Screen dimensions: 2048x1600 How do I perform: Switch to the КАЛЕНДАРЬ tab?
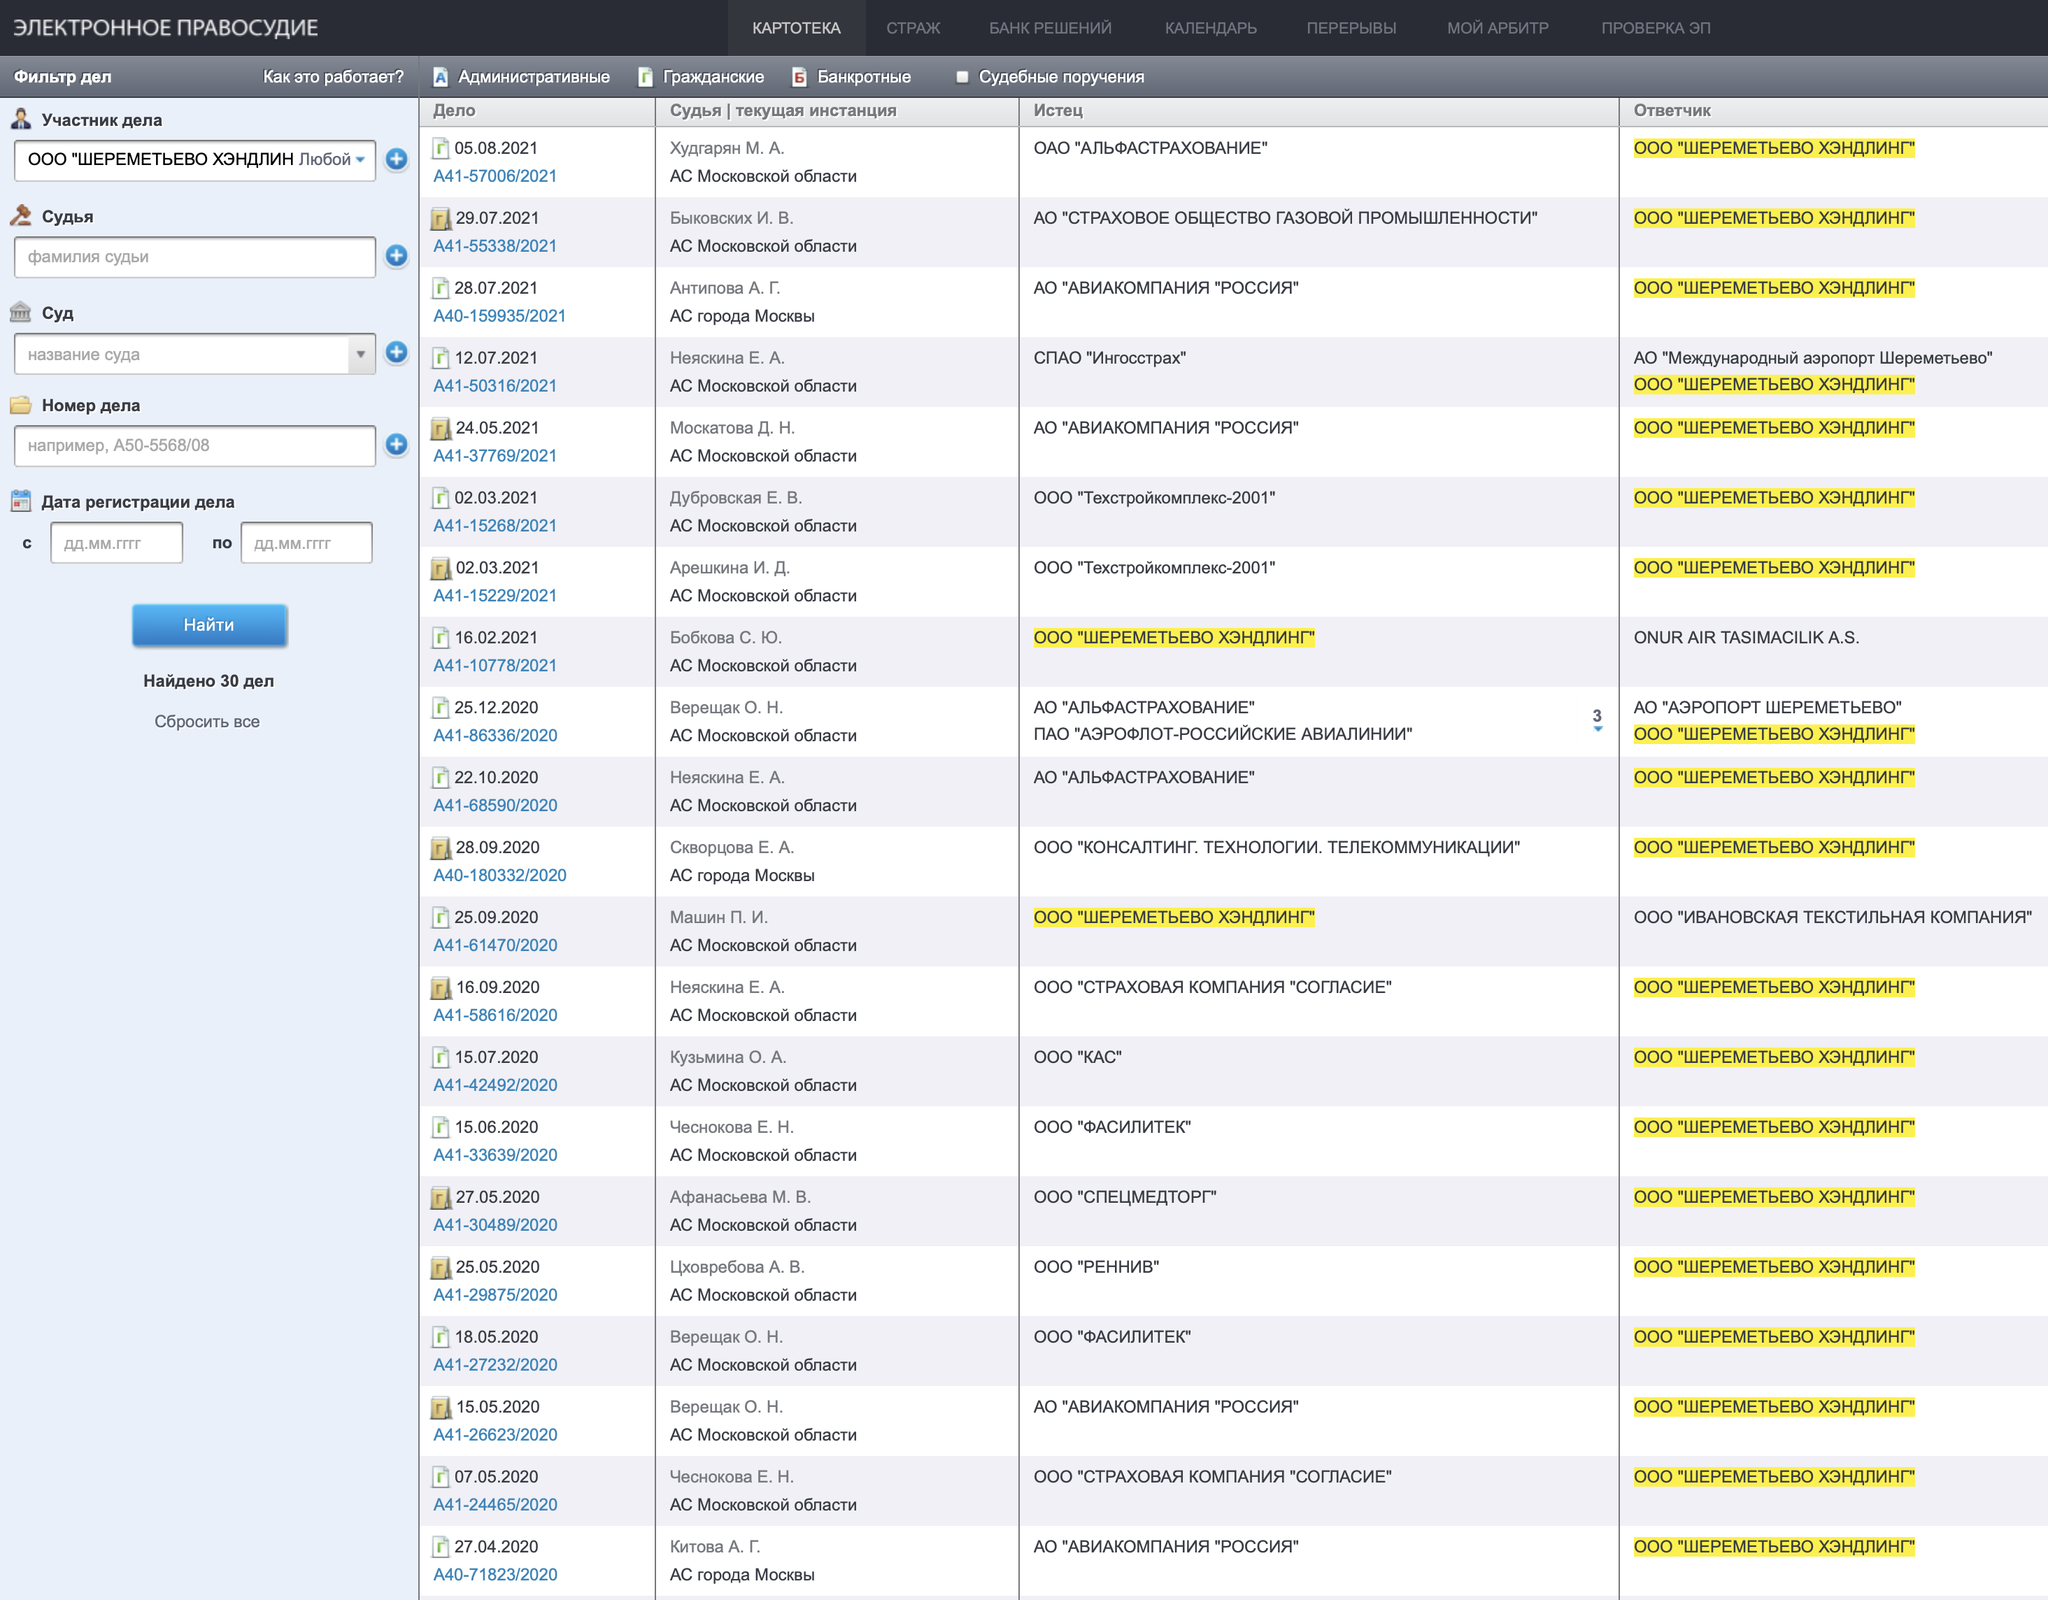click(x=1211, y=28)
